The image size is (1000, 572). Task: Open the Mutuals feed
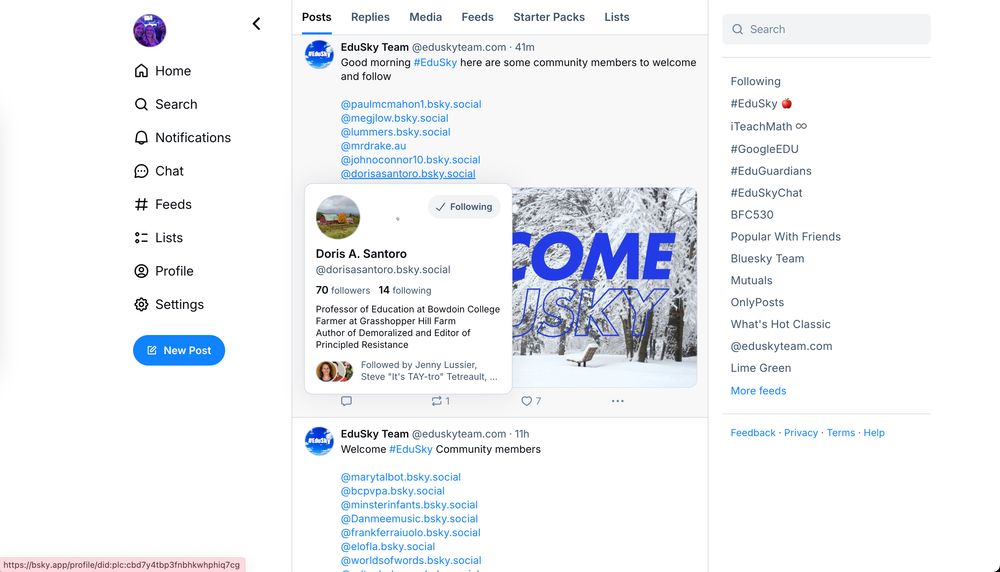point(751,281)
